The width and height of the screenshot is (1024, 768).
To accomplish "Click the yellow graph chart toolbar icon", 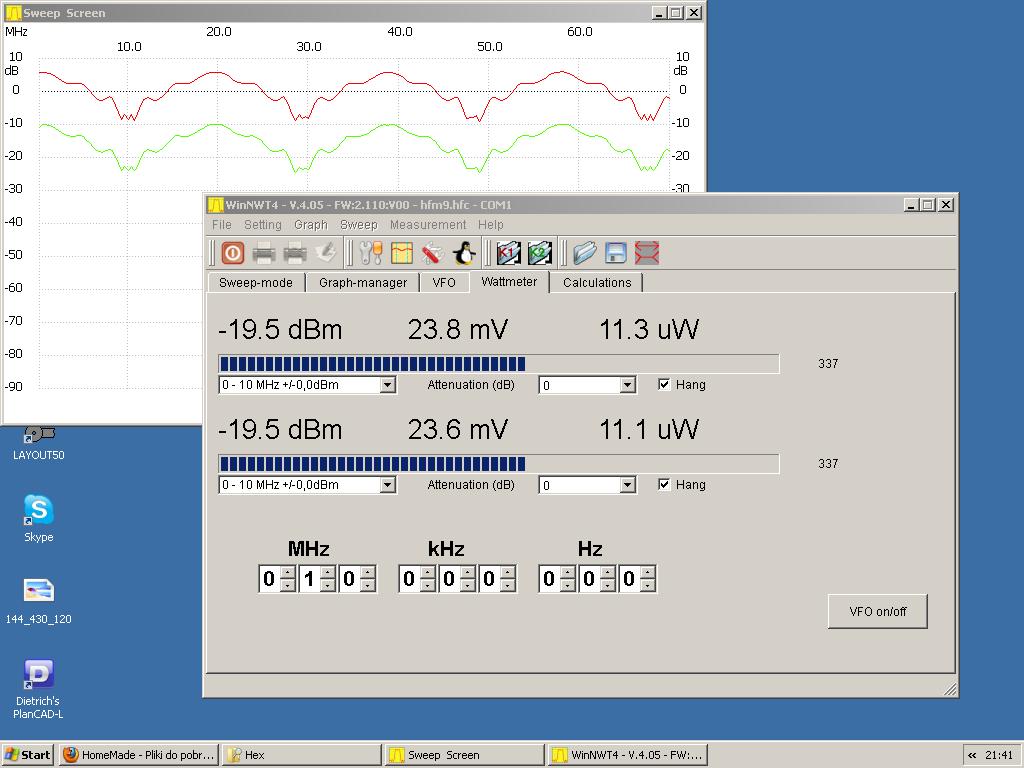I will 402,253.
